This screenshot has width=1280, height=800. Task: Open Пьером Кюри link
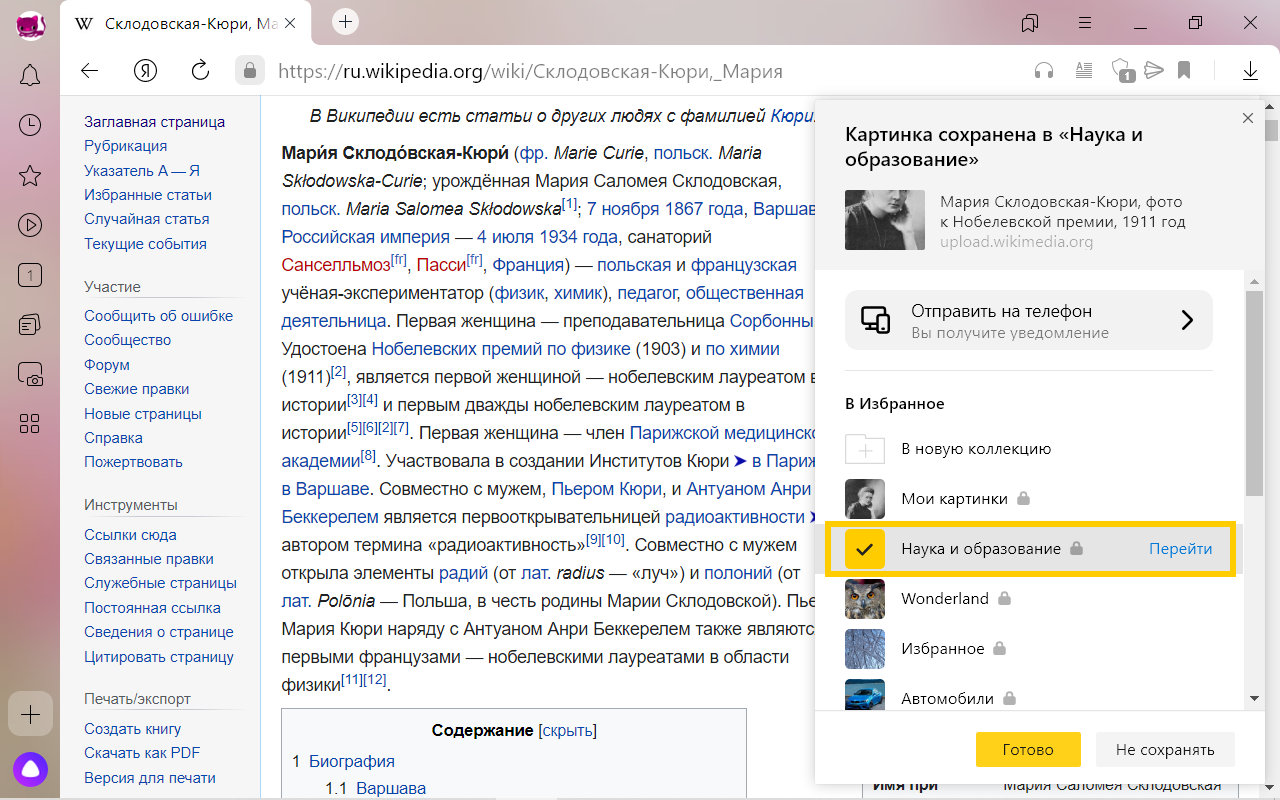(607, 489)
